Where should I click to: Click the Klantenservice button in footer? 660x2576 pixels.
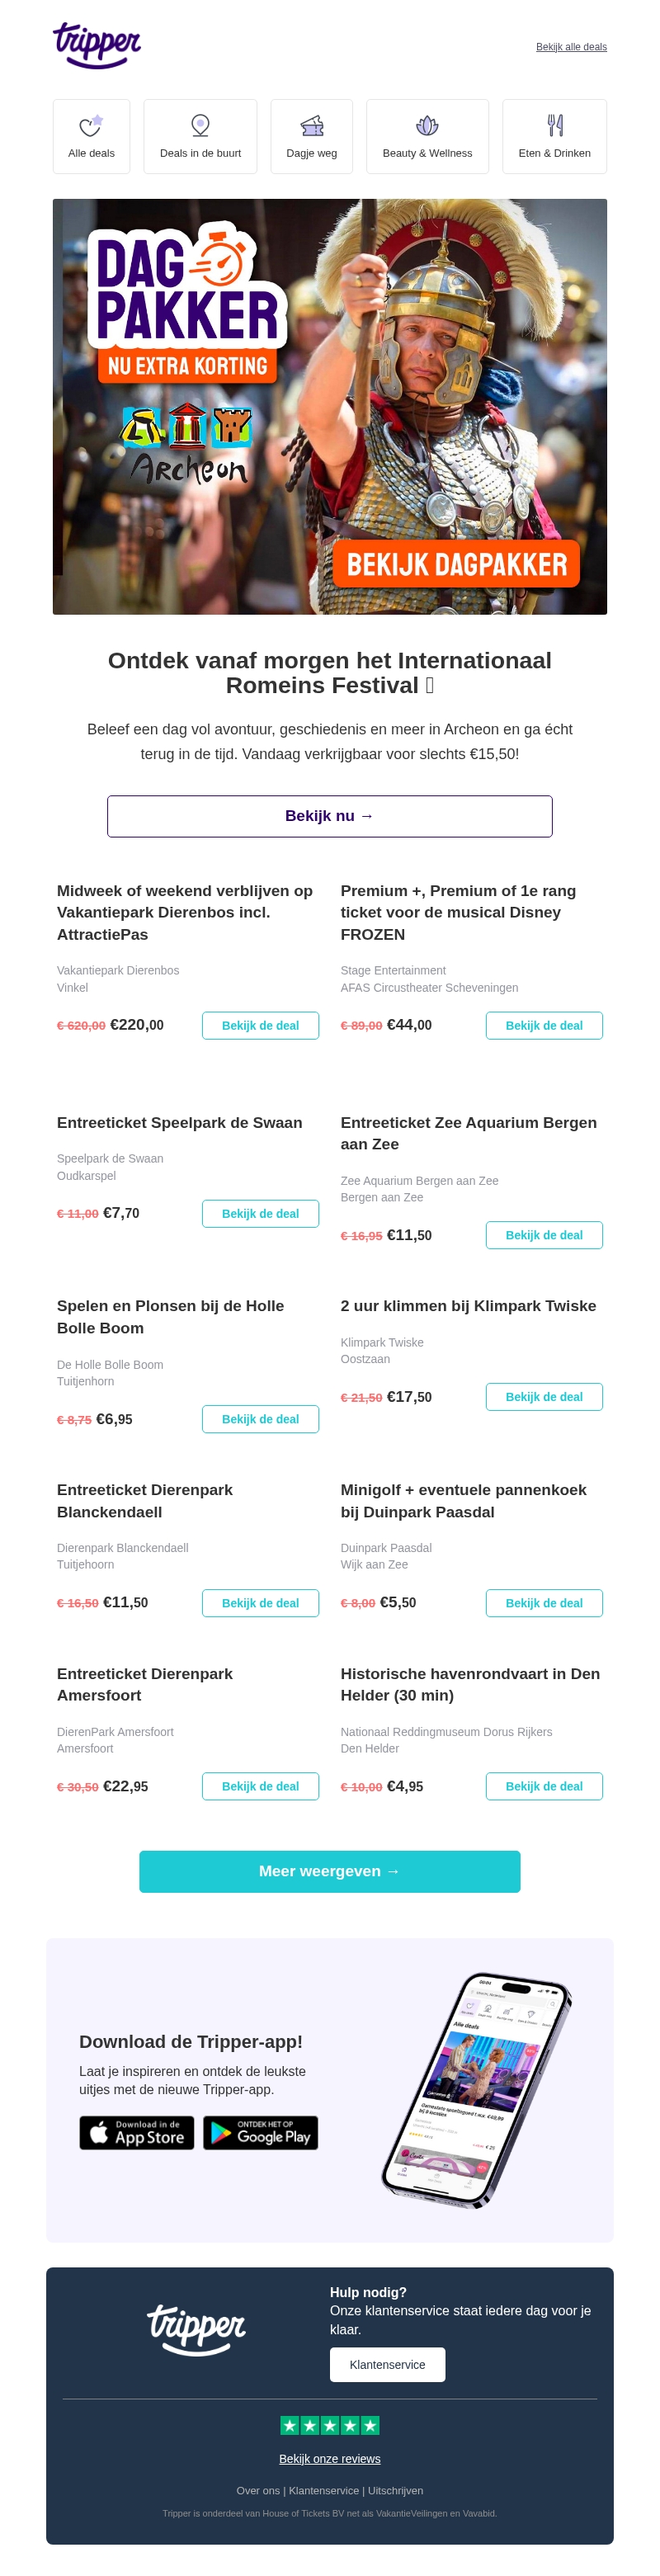pos(387,2364)
